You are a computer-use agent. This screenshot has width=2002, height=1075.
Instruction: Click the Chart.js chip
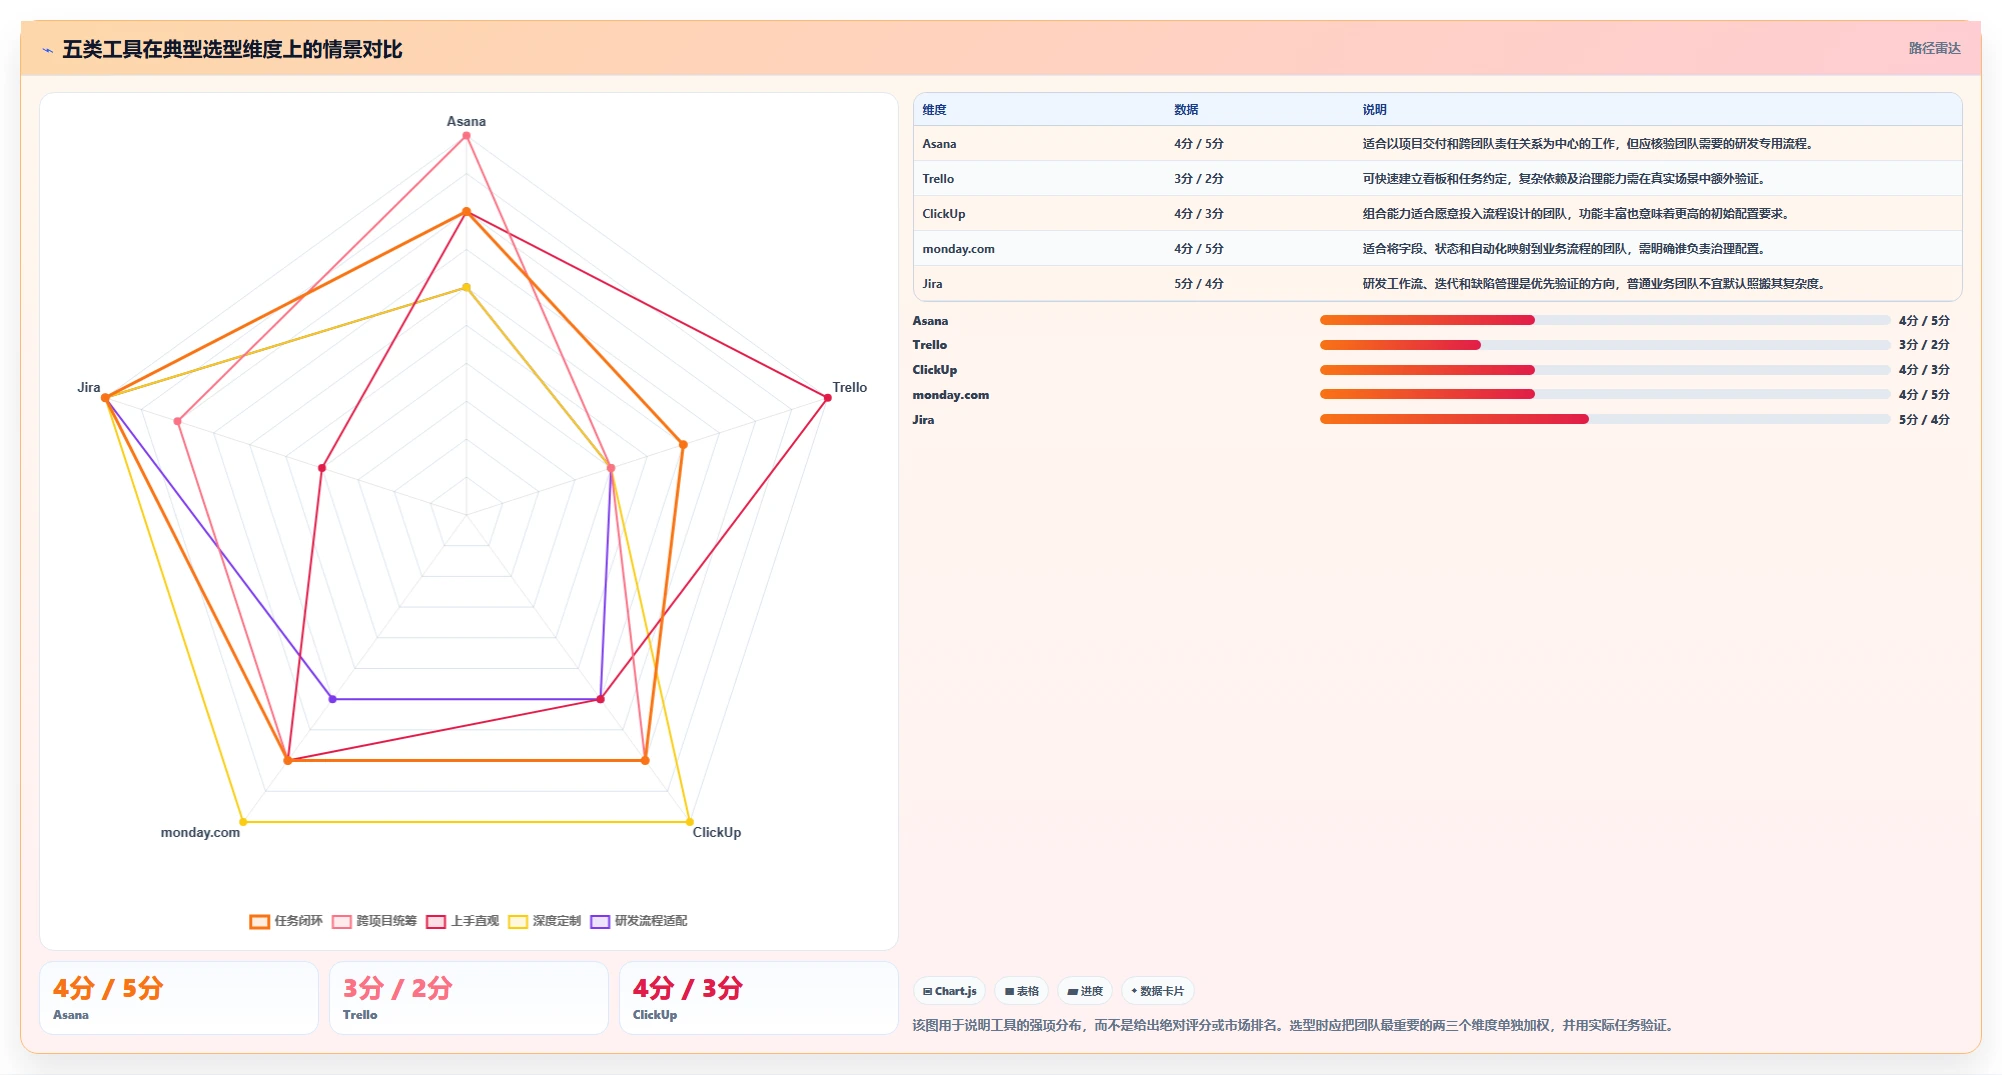[950, 991]
